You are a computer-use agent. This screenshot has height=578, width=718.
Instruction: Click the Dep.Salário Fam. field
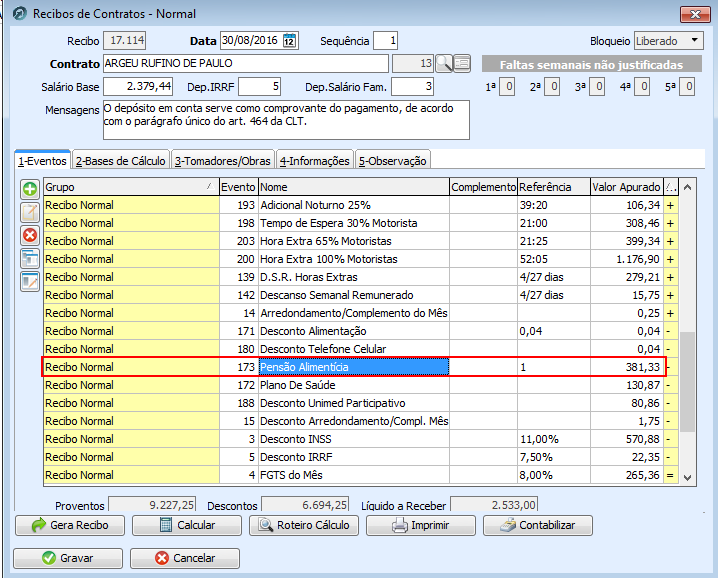413,87
